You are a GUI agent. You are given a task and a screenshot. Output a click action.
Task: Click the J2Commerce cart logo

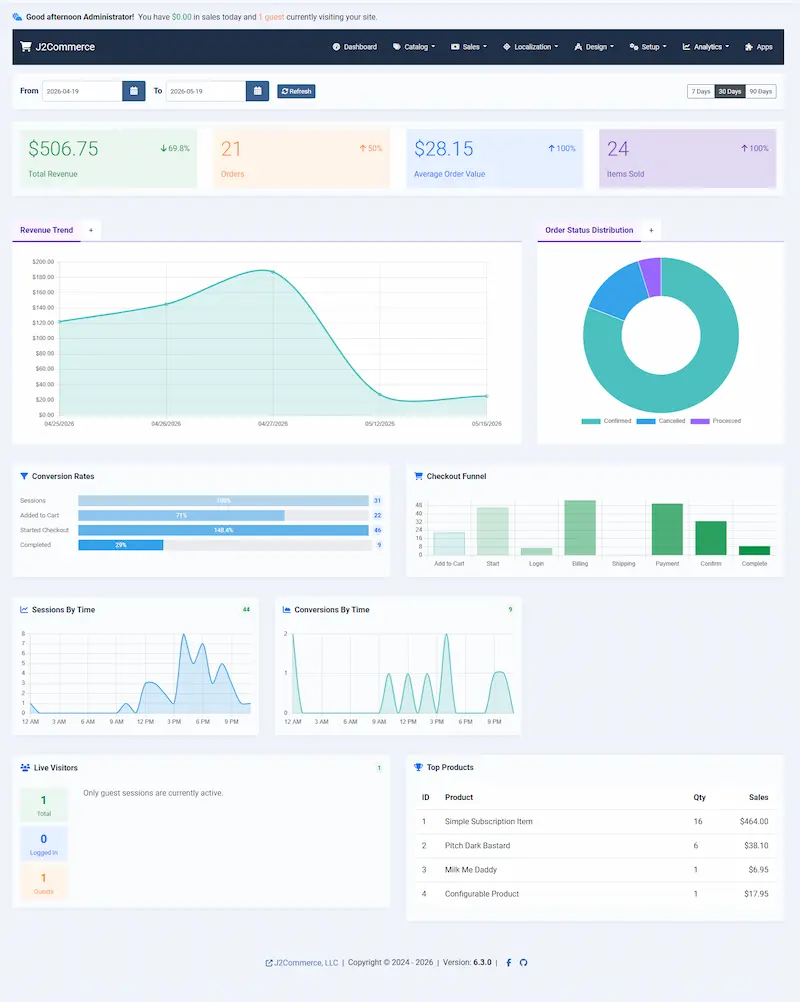[26, 47]
